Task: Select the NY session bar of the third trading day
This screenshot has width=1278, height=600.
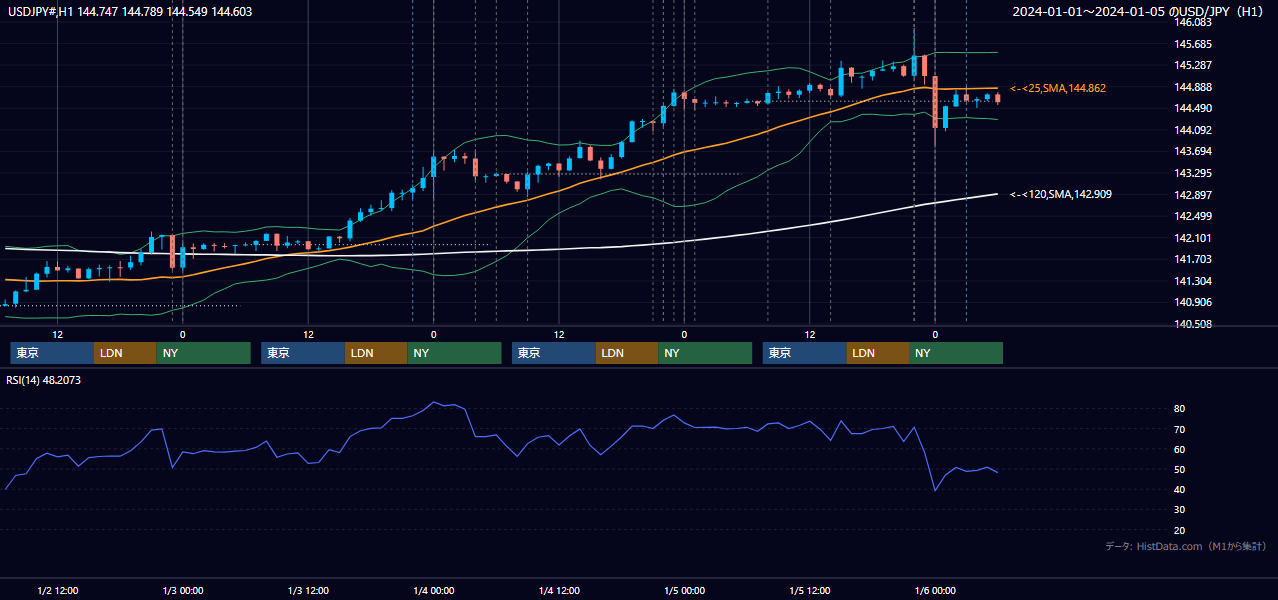Action: (x=705, y=353)
